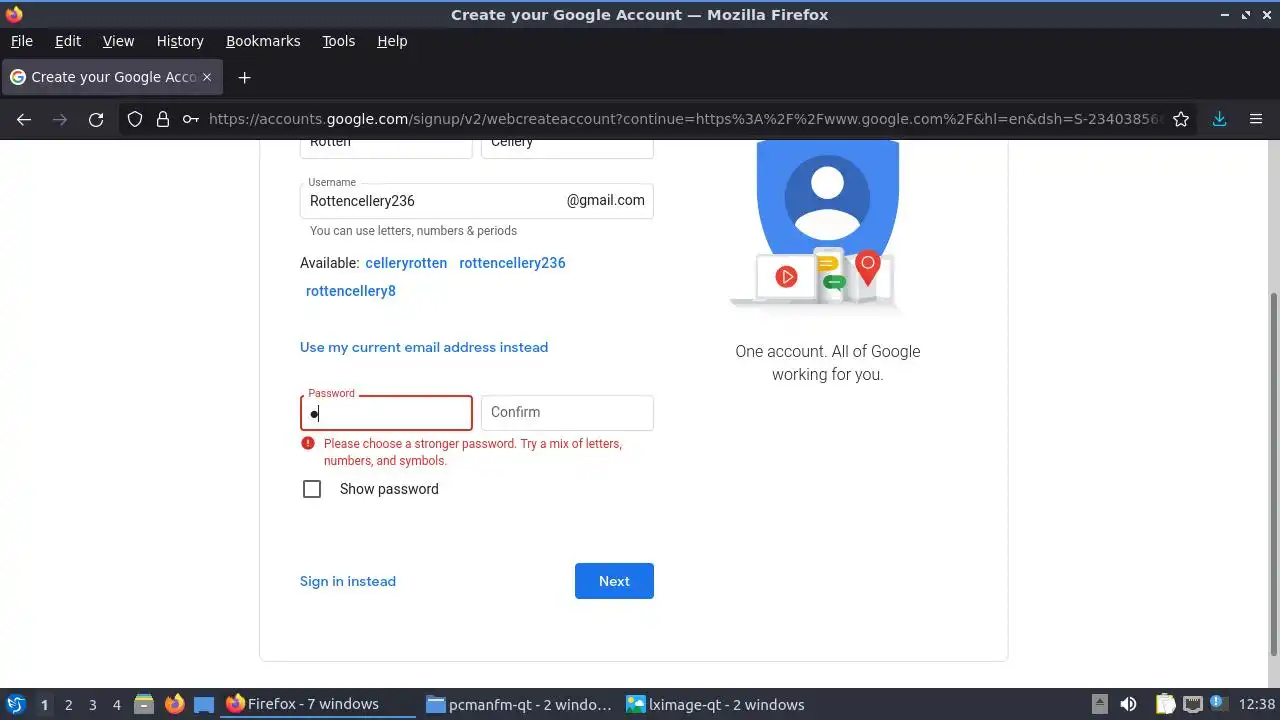Close the Create your Google Account tab
The image size is (1280, 720).
coord(207,77)
